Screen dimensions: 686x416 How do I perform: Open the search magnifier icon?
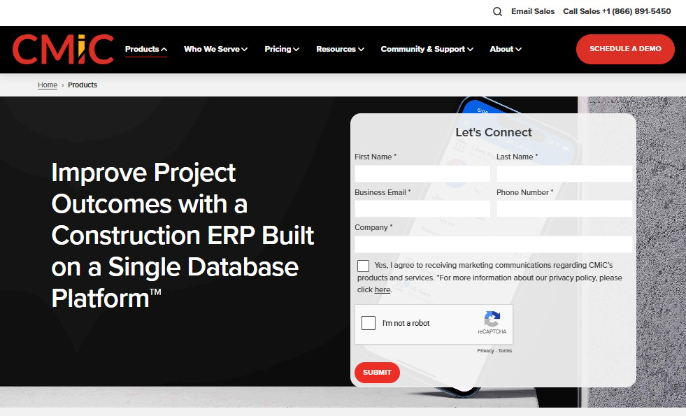[x=497, y=11]
